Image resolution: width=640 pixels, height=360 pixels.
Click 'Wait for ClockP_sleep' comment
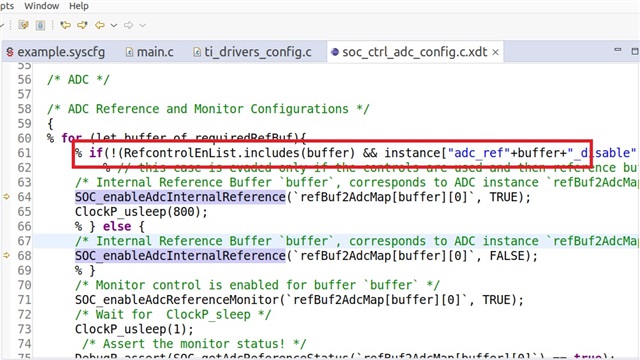point(173,315)
